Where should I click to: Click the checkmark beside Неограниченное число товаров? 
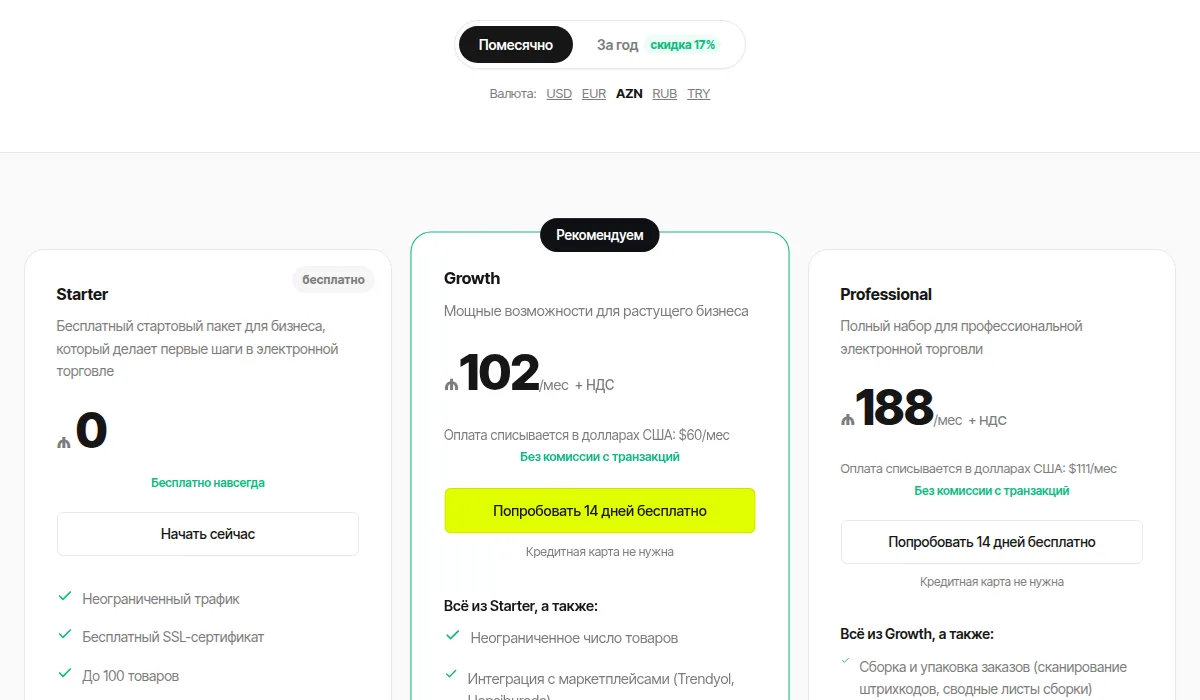tap(452, 636)
